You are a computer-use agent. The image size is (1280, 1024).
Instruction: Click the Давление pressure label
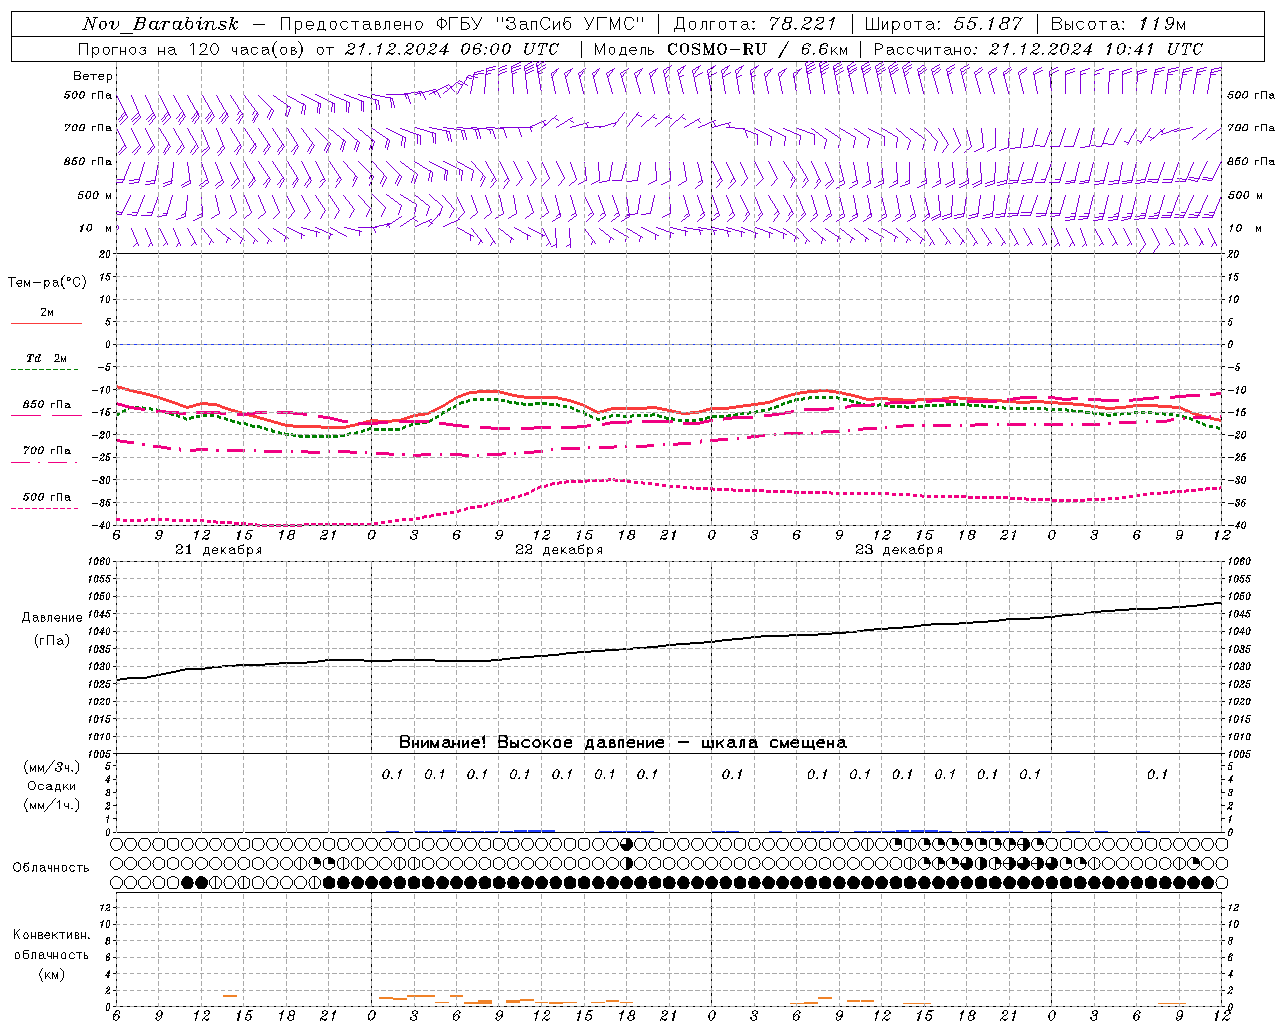coord(52,618)
